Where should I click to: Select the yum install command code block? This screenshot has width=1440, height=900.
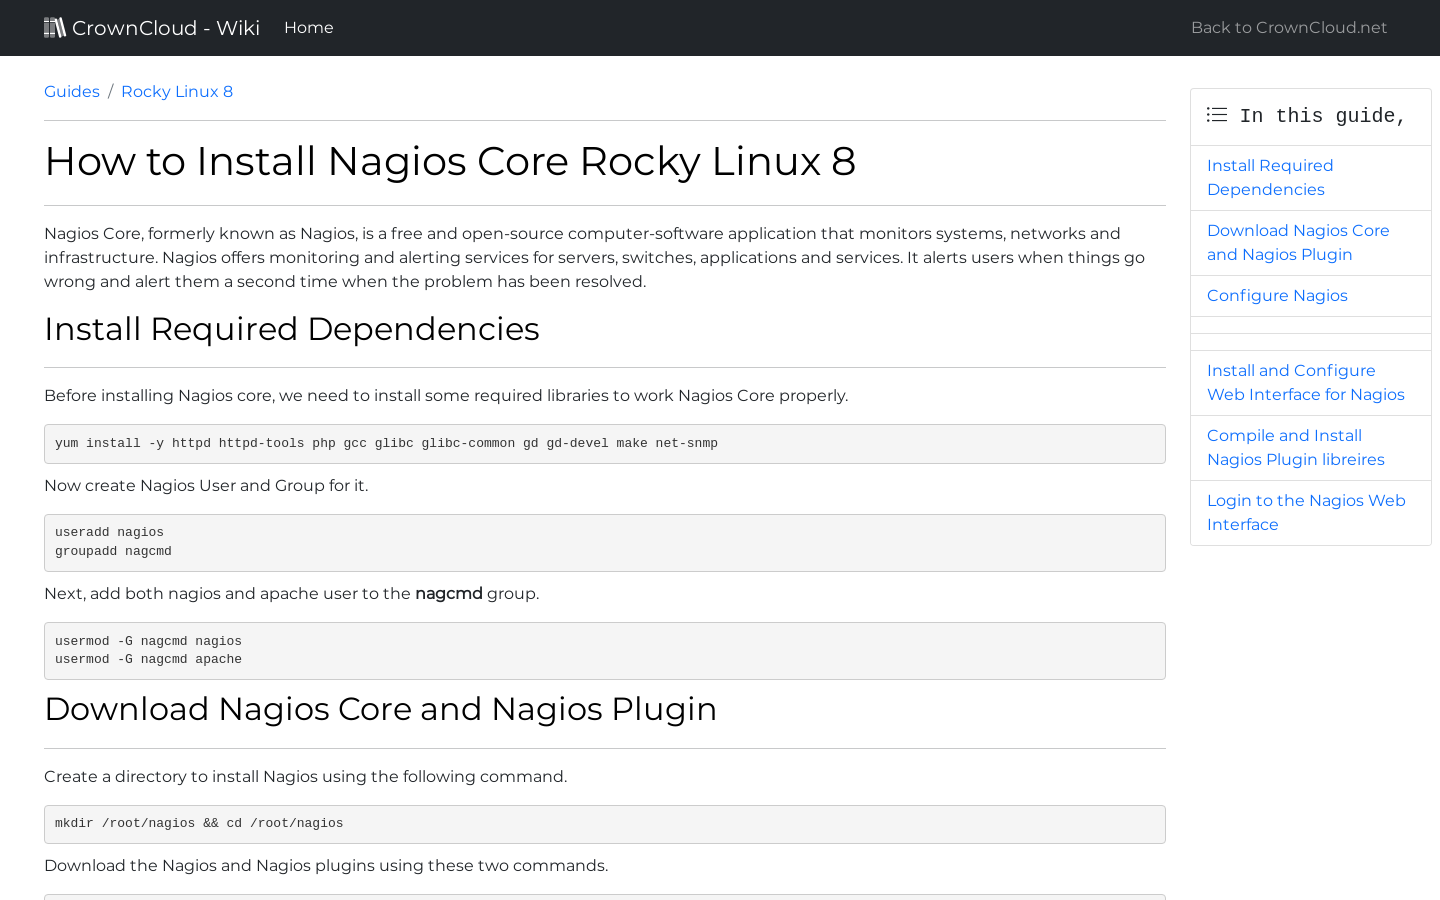pos(604,443)
